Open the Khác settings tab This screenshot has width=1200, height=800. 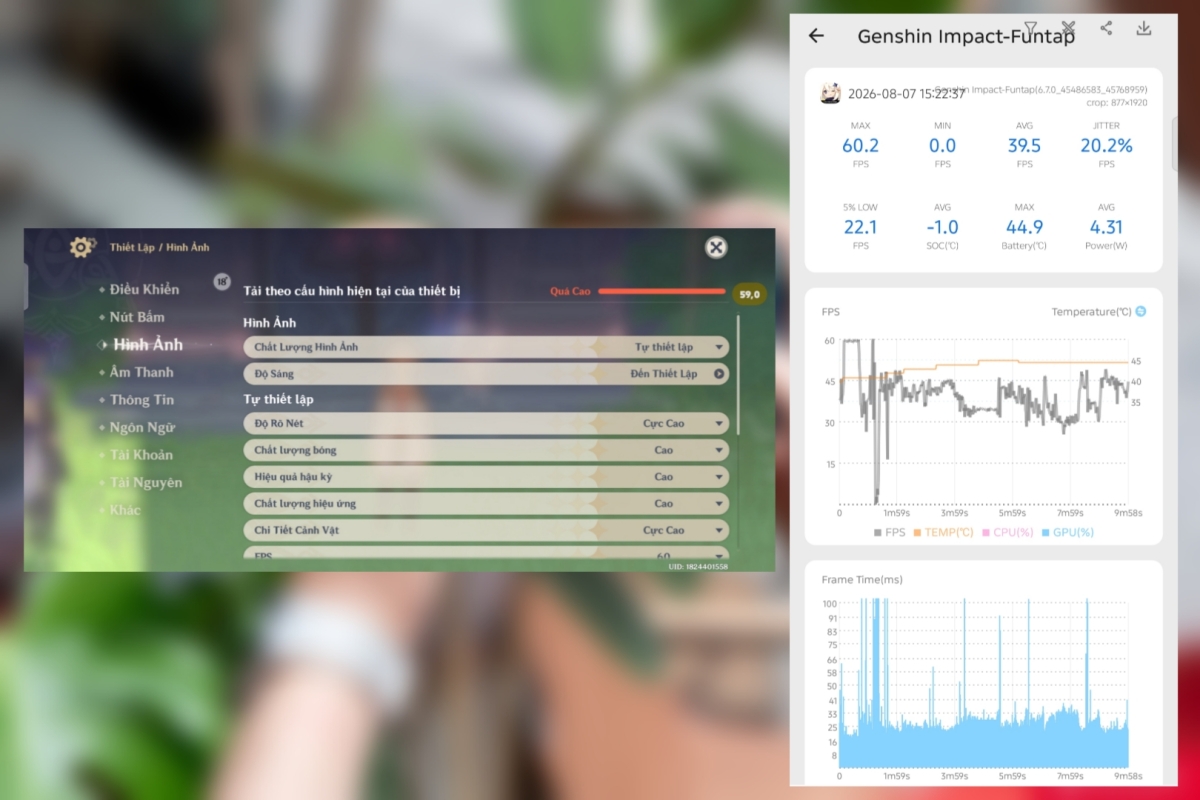click(x=125, y=510)
